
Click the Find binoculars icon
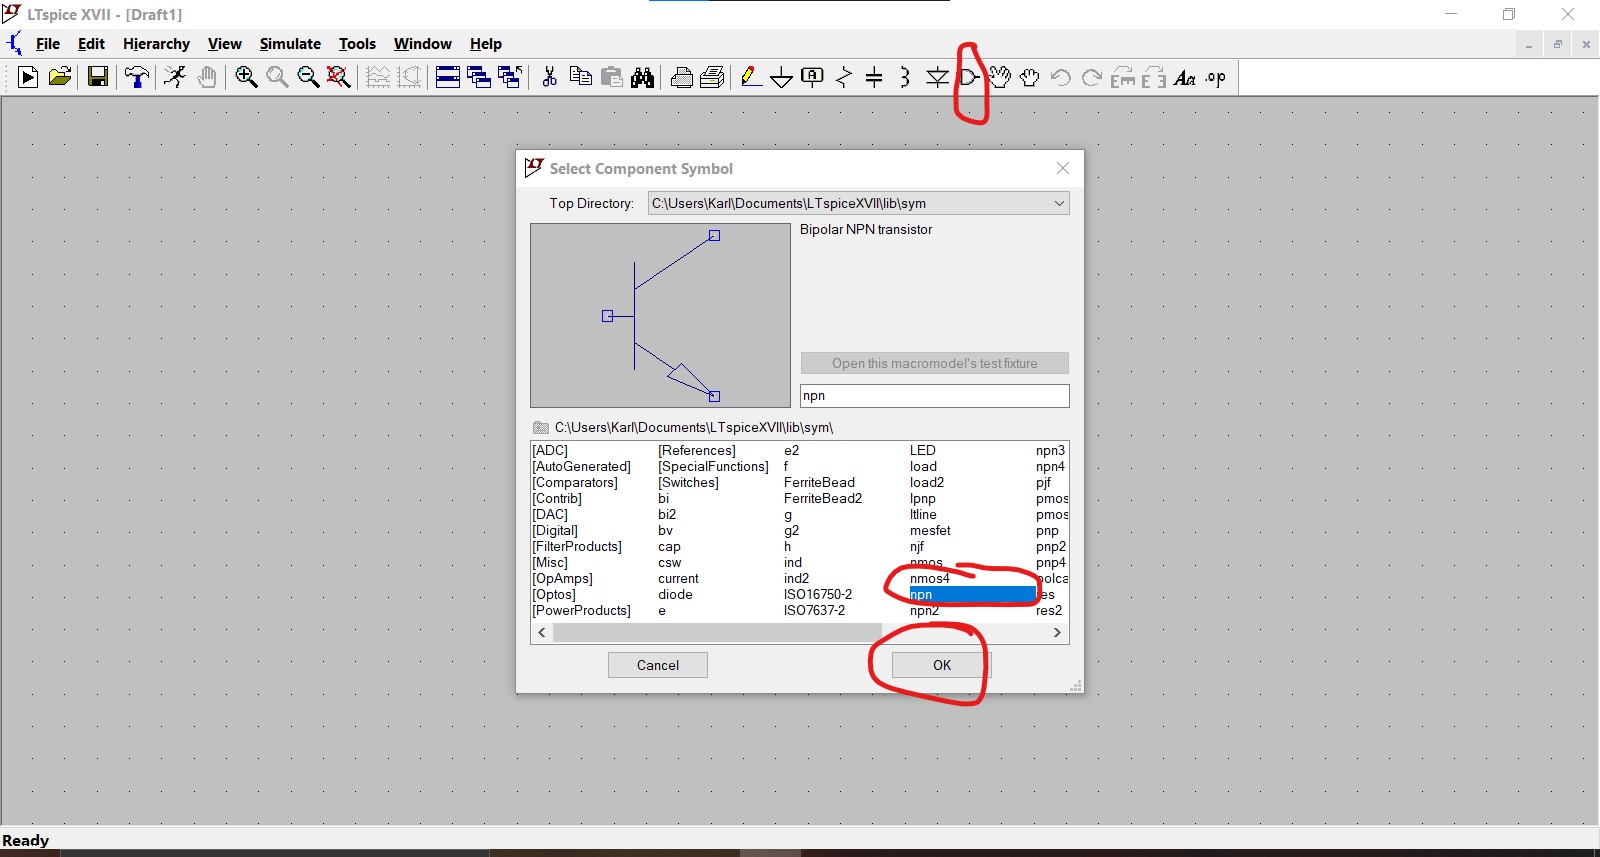642,77
